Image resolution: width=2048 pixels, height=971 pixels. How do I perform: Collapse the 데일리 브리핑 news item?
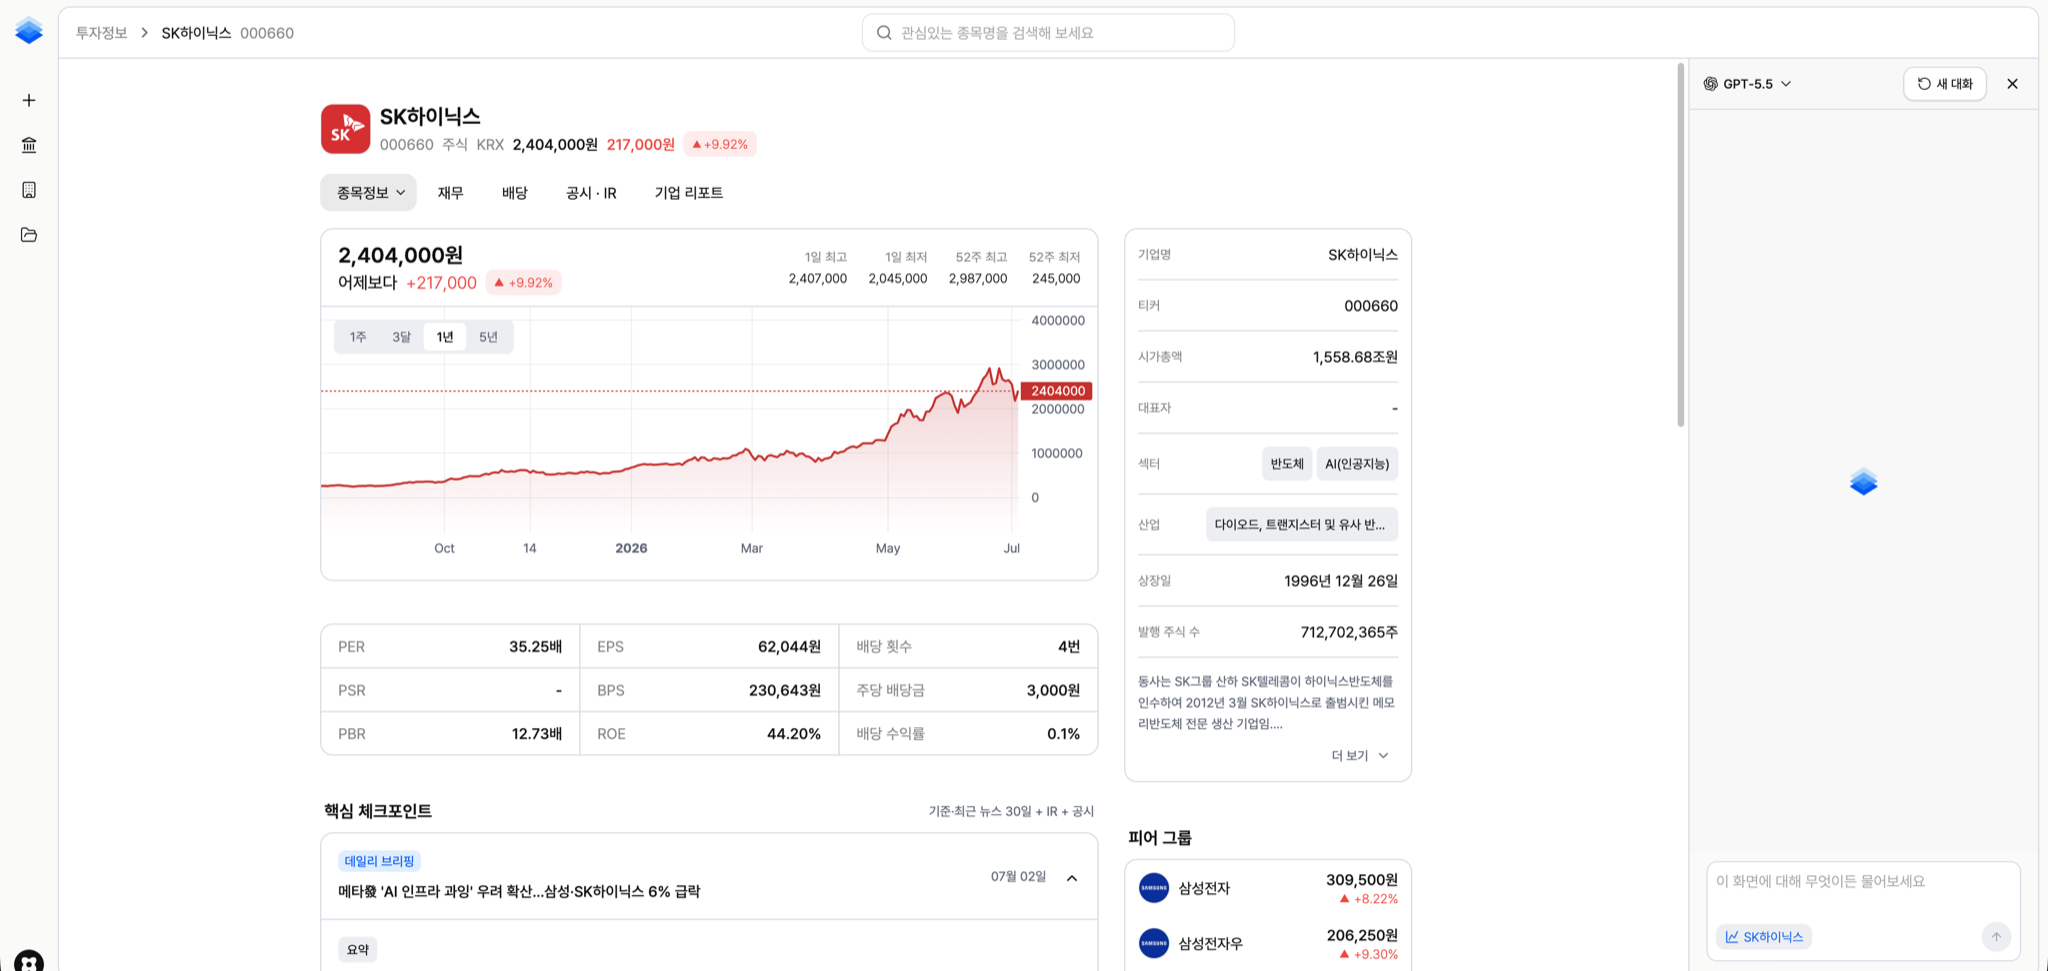[x=1072, y=878]
